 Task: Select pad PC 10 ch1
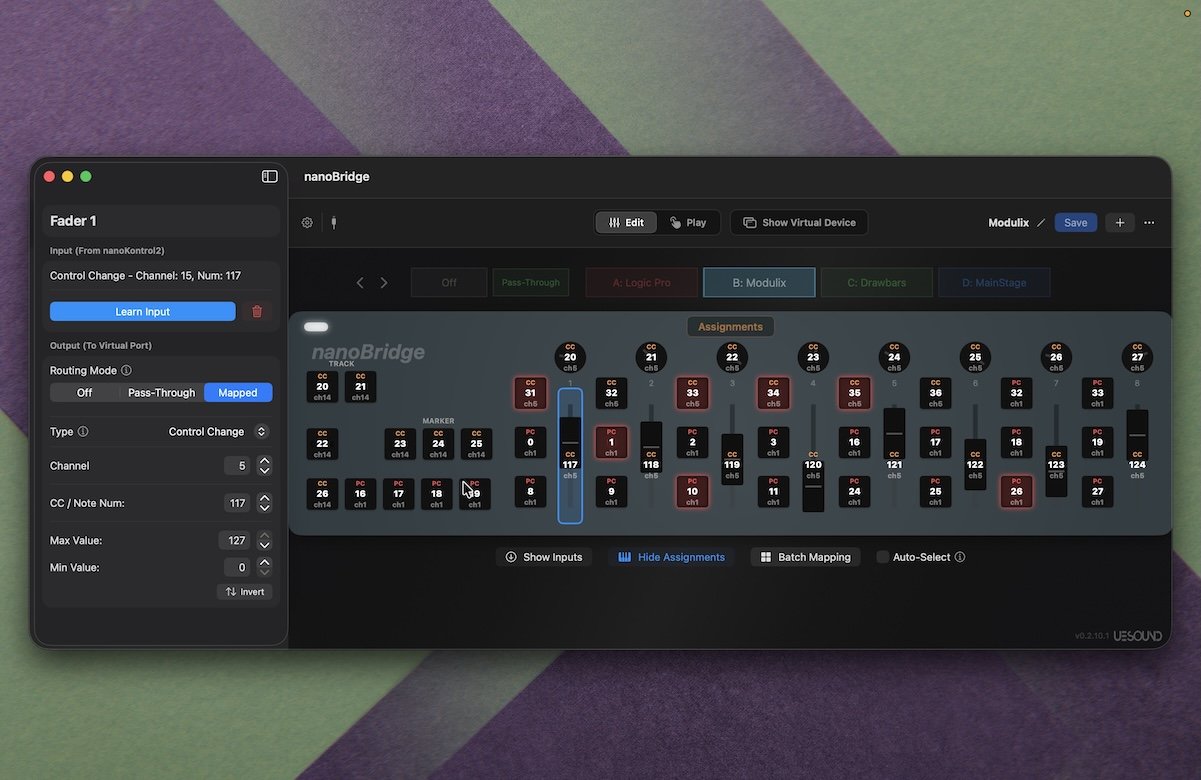692,491
